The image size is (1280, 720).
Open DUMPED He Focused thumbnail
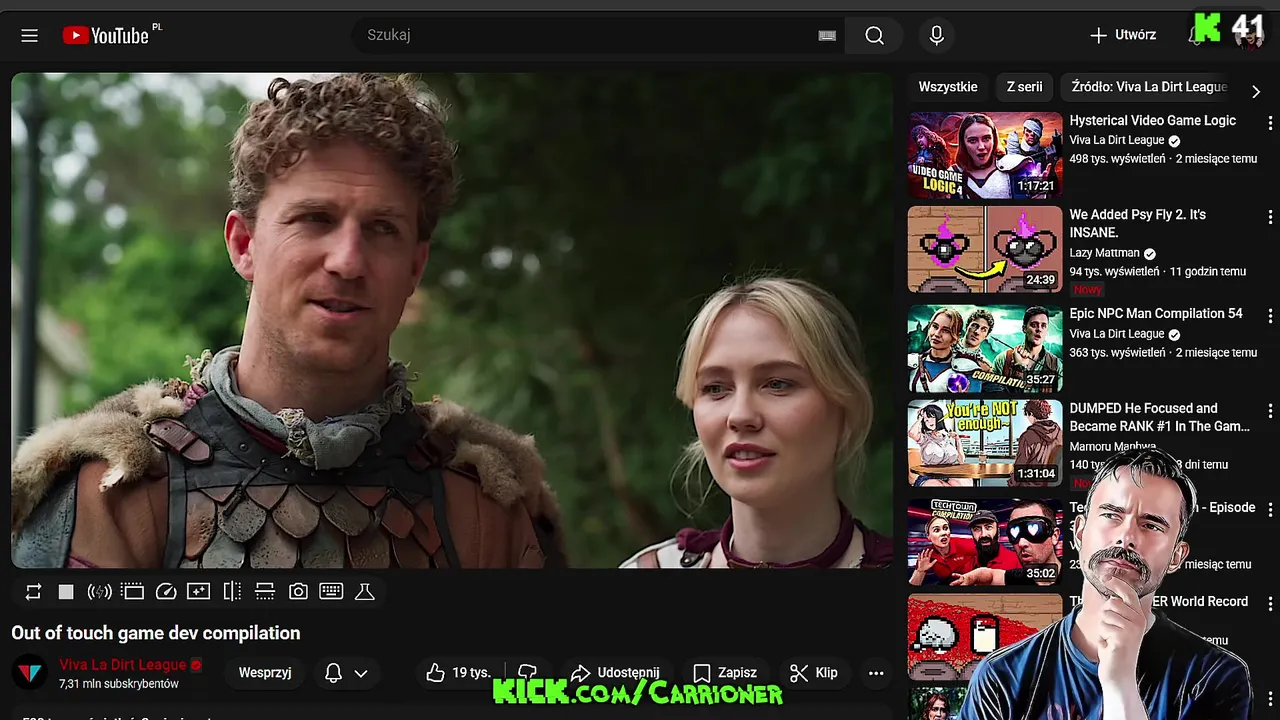[x=985, y=443]
